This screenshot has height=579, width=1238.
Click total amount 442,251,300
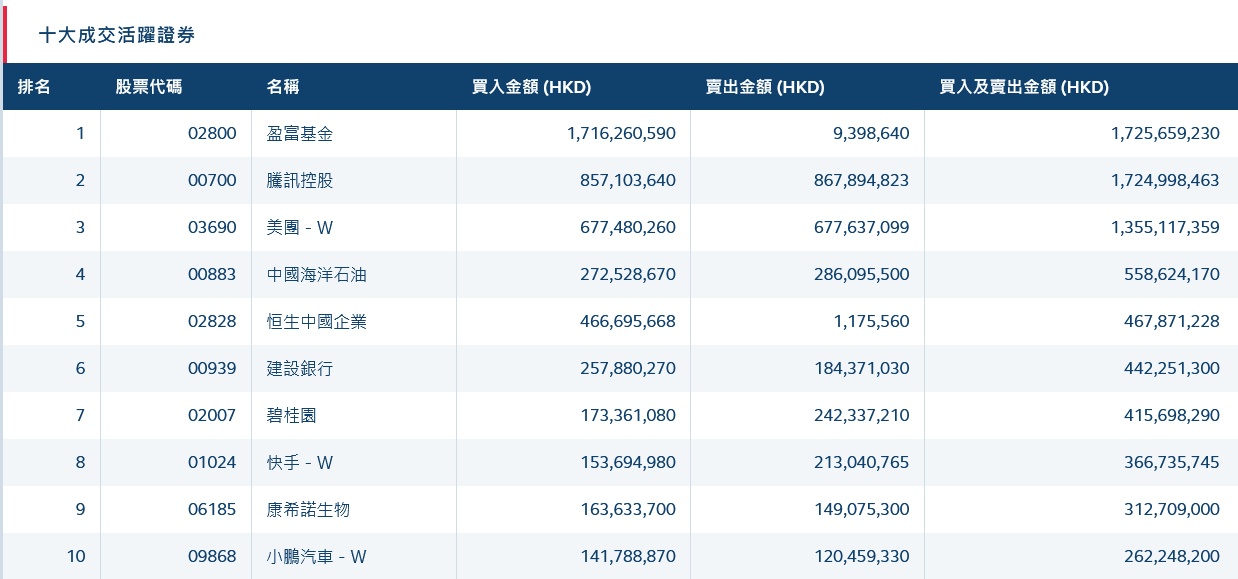click(1172, 368)
